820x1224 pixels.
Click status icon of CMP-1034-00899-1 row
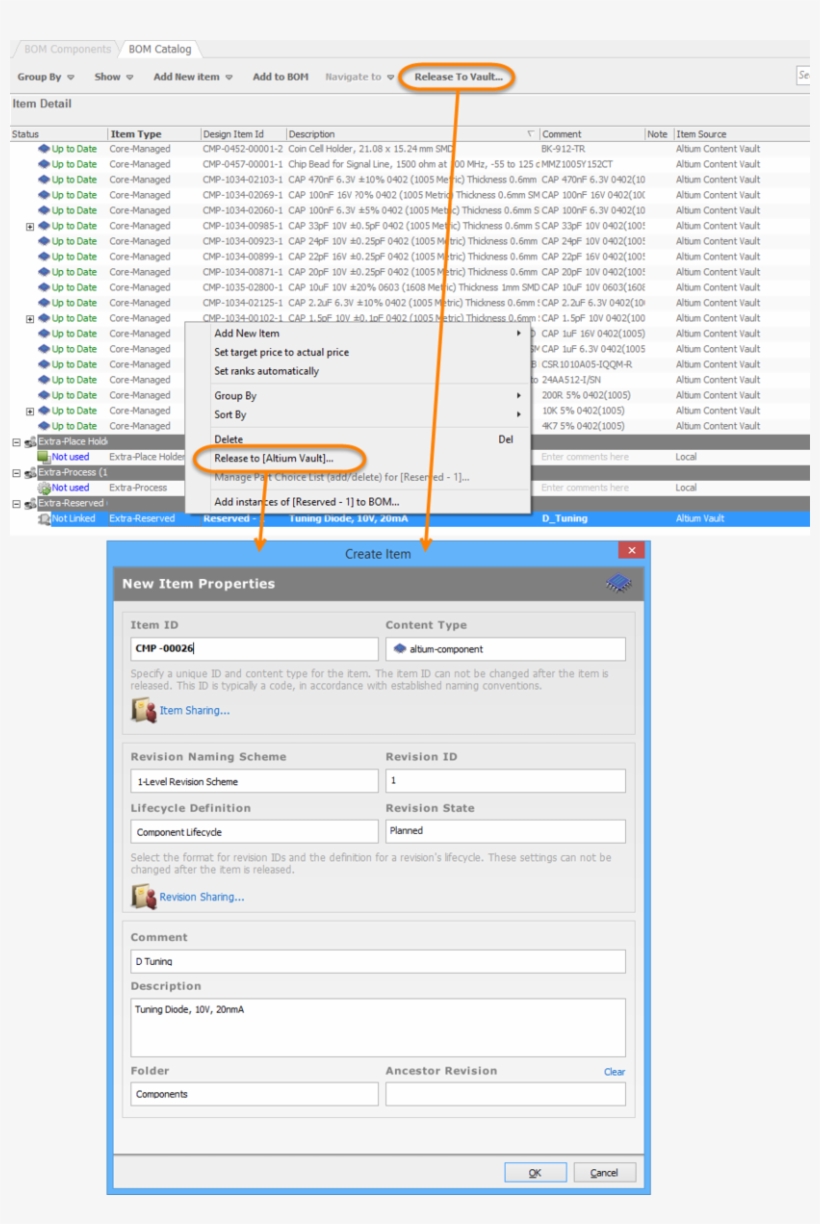point(44,257)
